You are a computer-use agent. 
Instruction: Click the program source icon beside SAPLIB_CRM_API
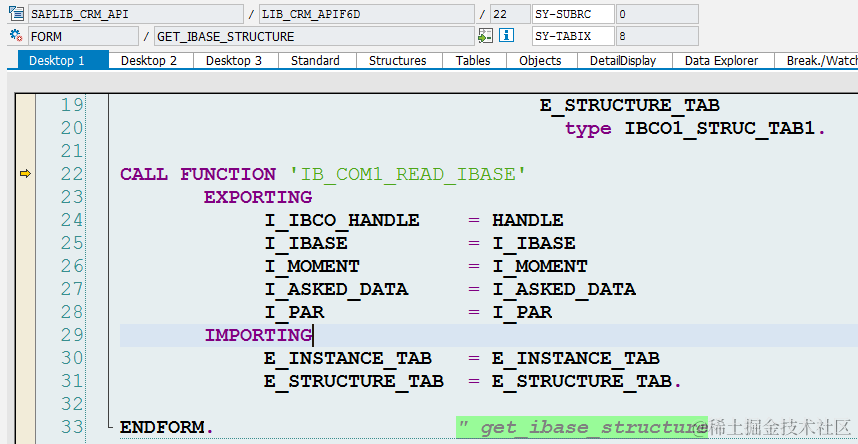click(15, 13)
